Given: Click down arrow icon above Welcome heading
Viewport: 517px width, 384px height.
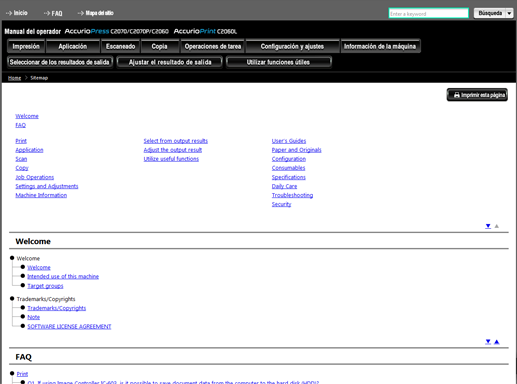Looking at the screenshot, I should pyautogui.click(x=488, y=226).
